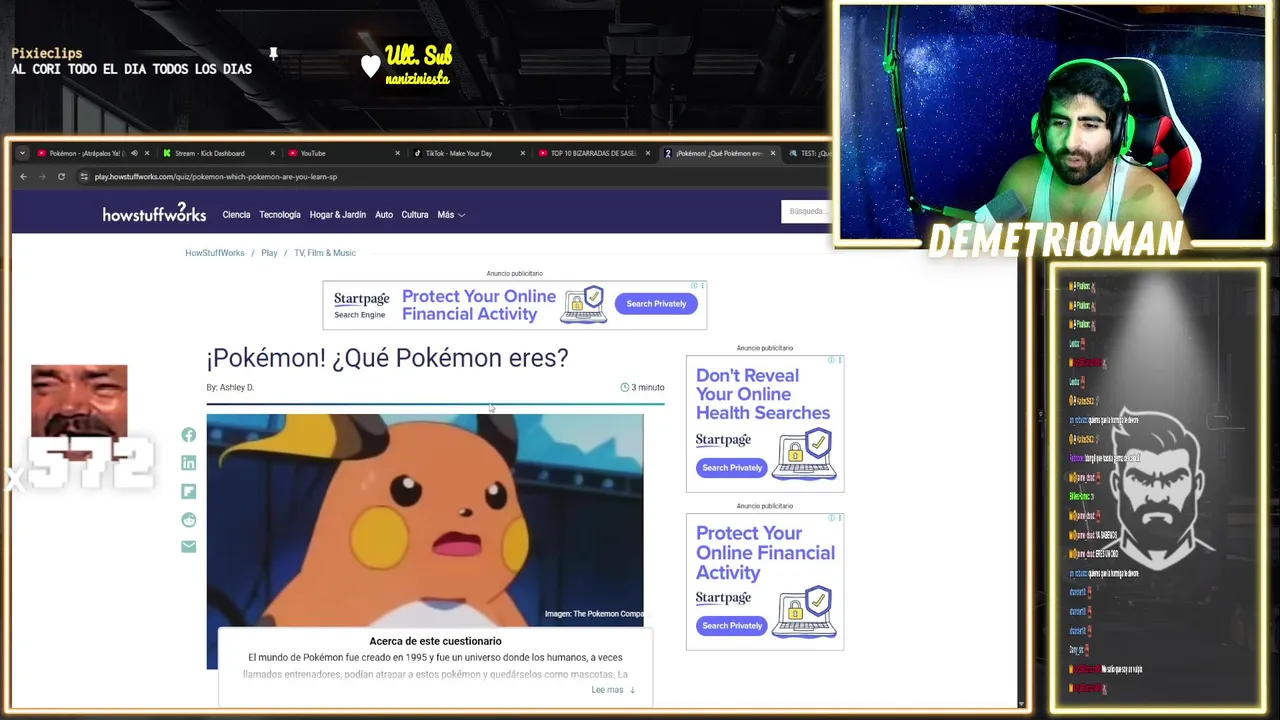1280x720 pixels.
Task: Share the quiz on Facebook
Action: (189, 435)
